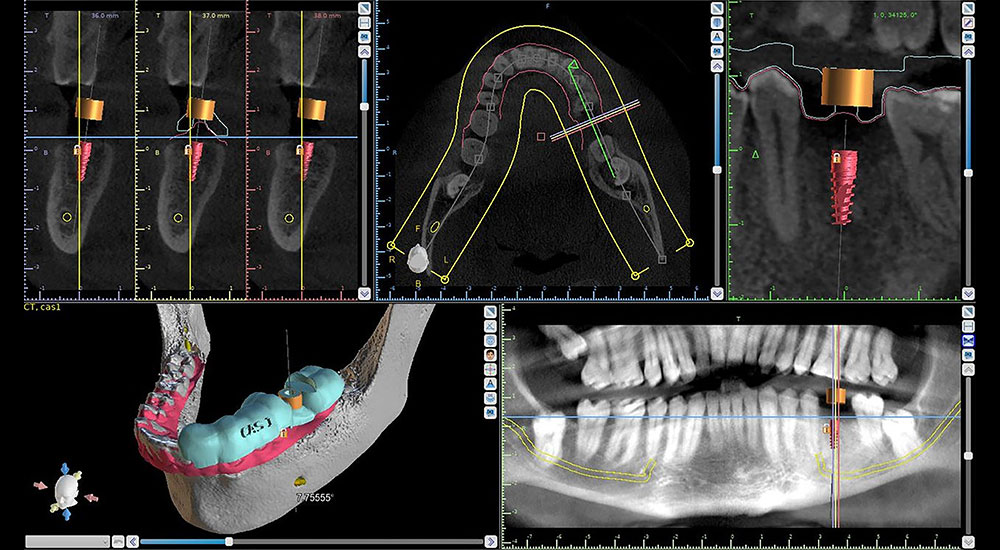Image resolution: width=1000 pixels, height=550 pixels.
Task: Click the small button beside the 3D view dropdown
Action: pos(117,541)
